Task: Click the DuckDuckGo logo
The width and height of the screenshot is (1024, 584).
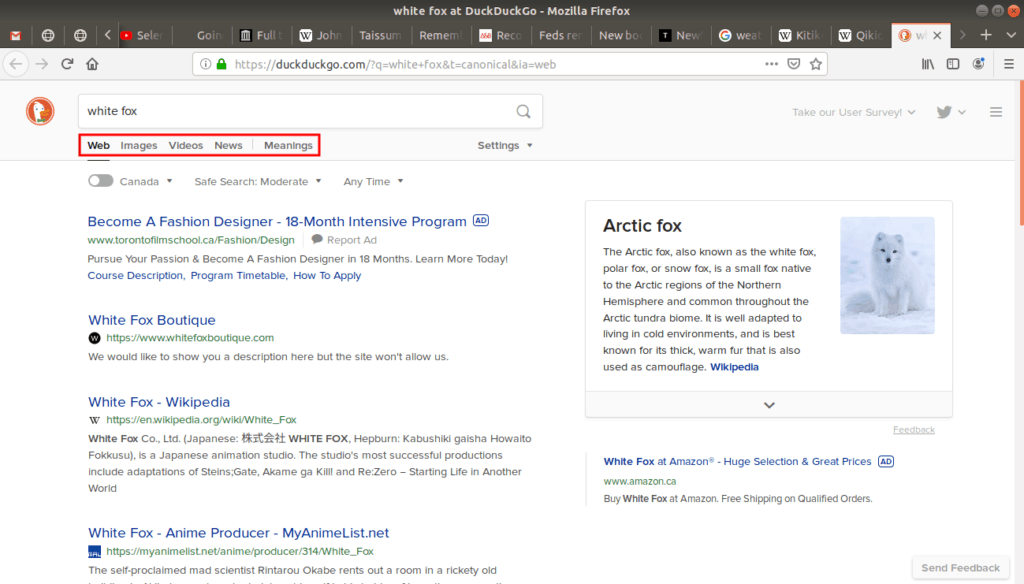Action: (40, 111)
